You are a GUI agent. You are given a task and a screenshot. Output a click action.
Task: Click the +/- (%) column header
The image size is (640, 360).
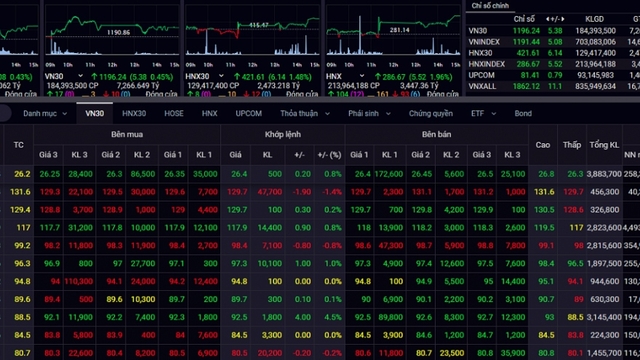pyautogui.click(x=329, y=155)
